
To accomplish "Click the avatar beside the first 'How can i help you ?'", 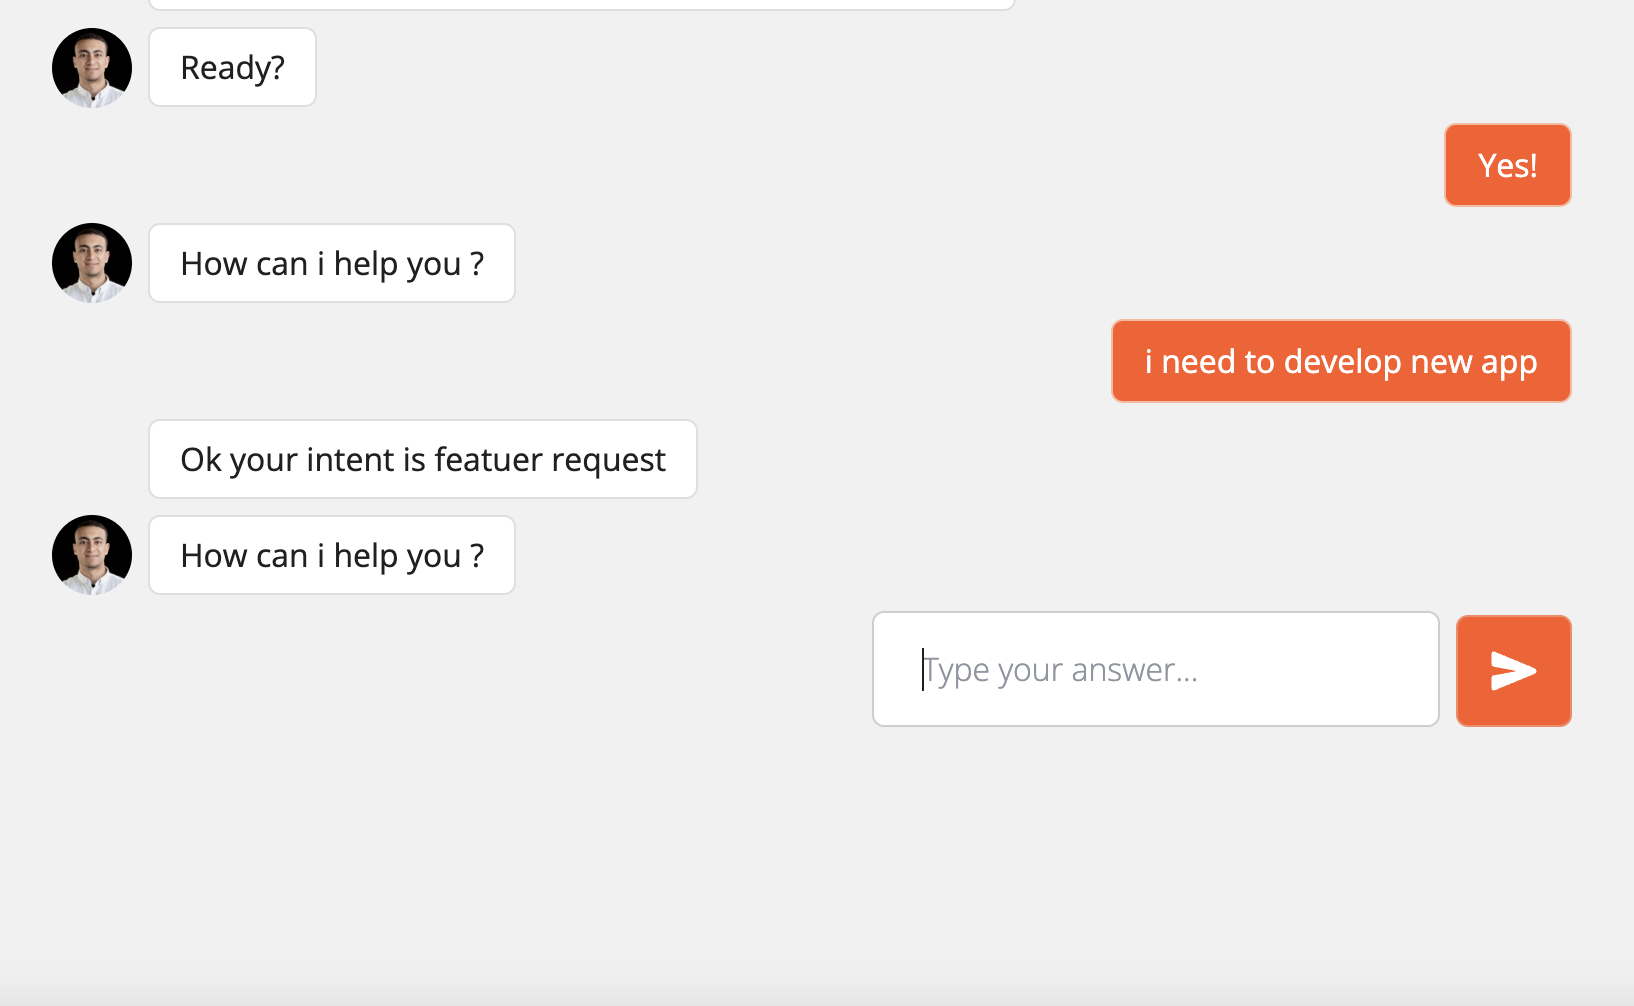I will [92, 263].
